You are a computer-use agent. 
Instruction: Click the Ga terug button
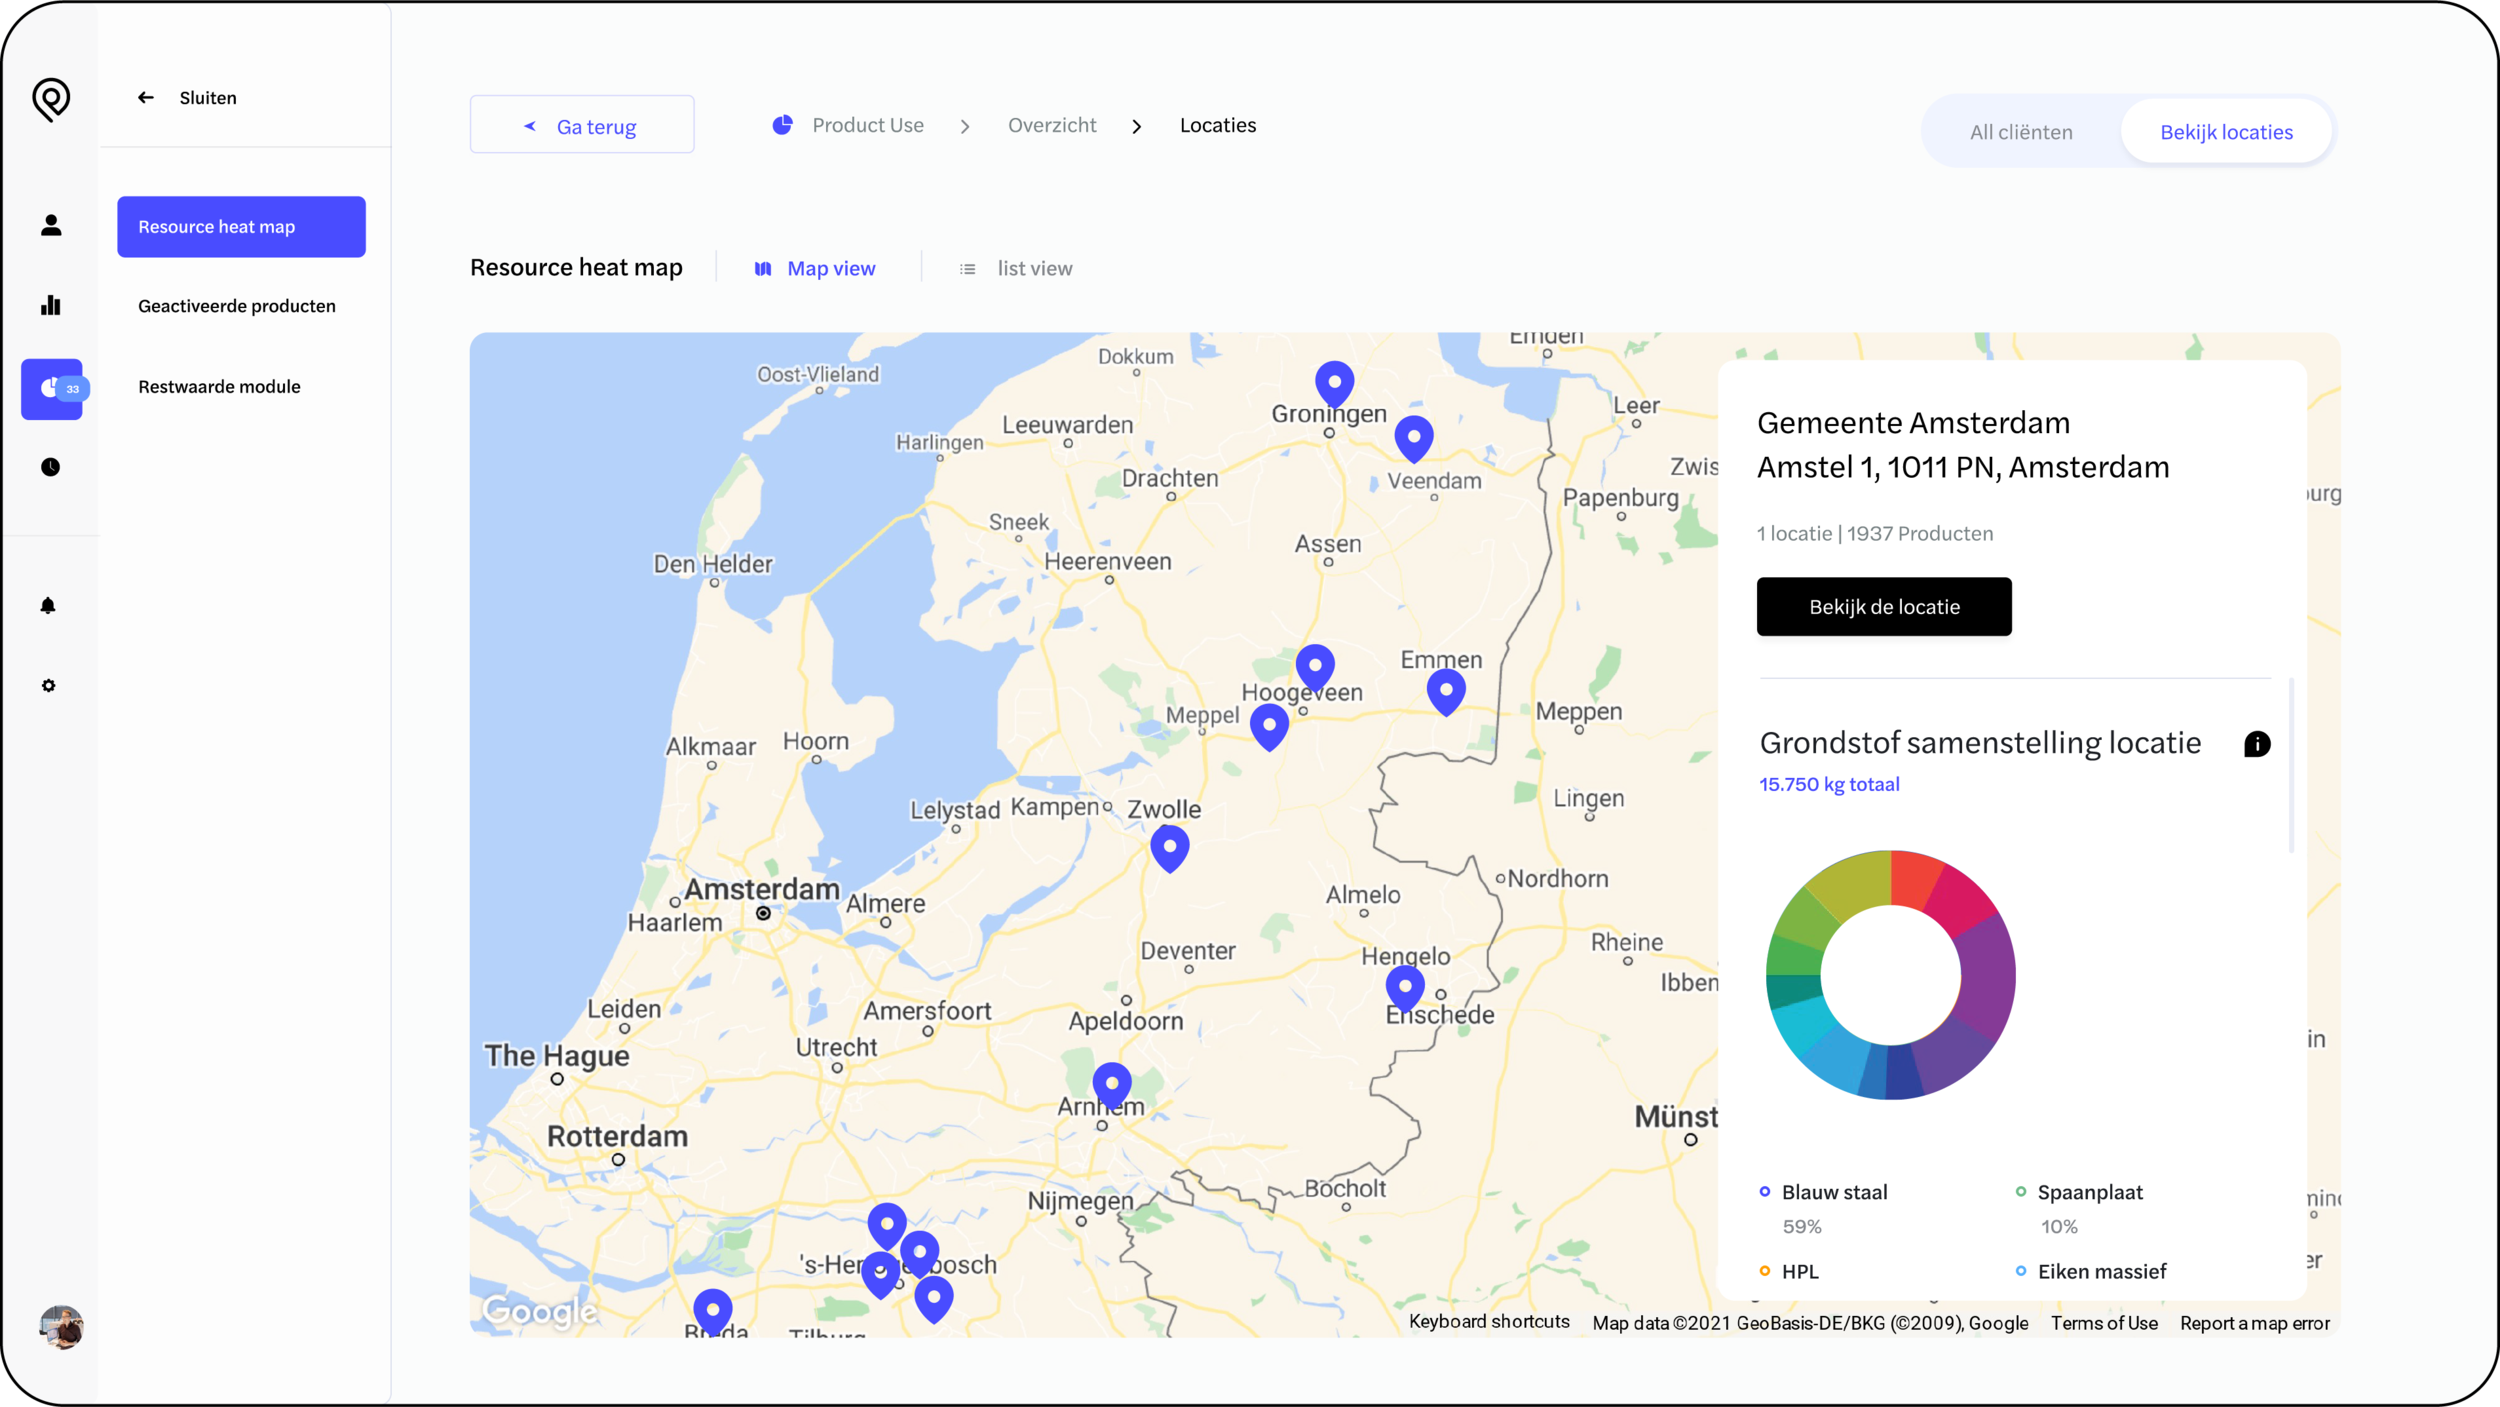[582, 126]
